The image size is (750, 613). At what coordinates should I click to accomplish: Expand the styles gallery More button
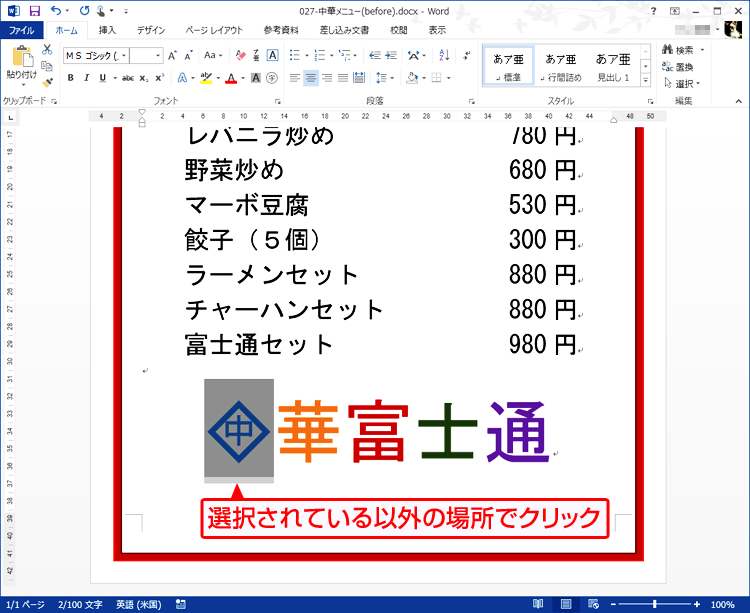pyautogui.click(x=646, y=80)
